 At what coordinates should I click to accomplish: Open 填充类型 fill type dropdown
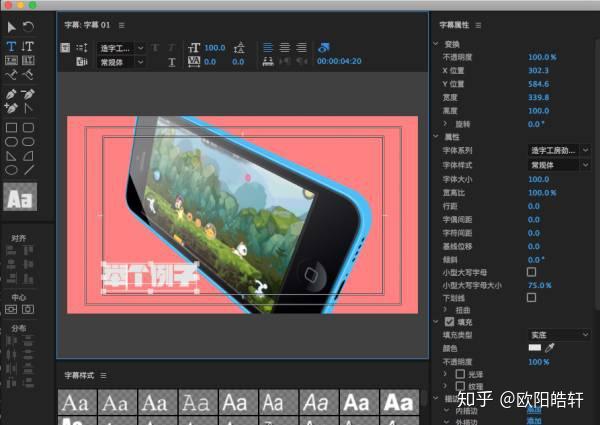(559, 335)
